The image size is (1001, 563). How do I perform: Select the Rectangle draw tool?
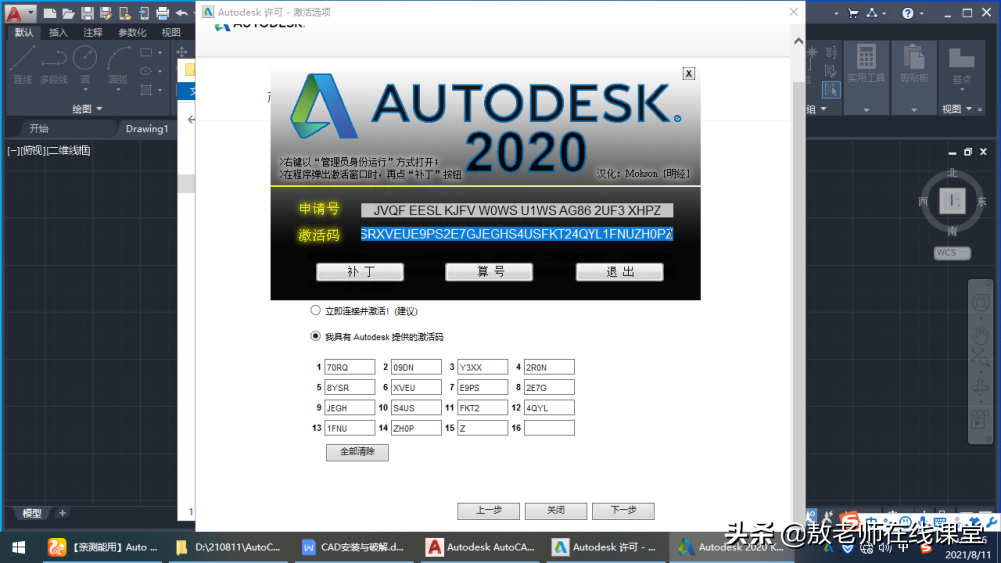[146, 52]
